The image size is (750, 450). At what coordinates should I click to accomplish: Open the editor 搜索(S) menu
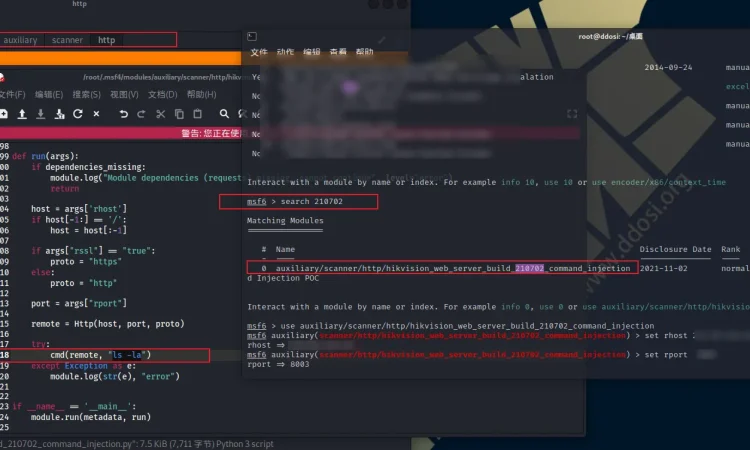tap(87, 94)
